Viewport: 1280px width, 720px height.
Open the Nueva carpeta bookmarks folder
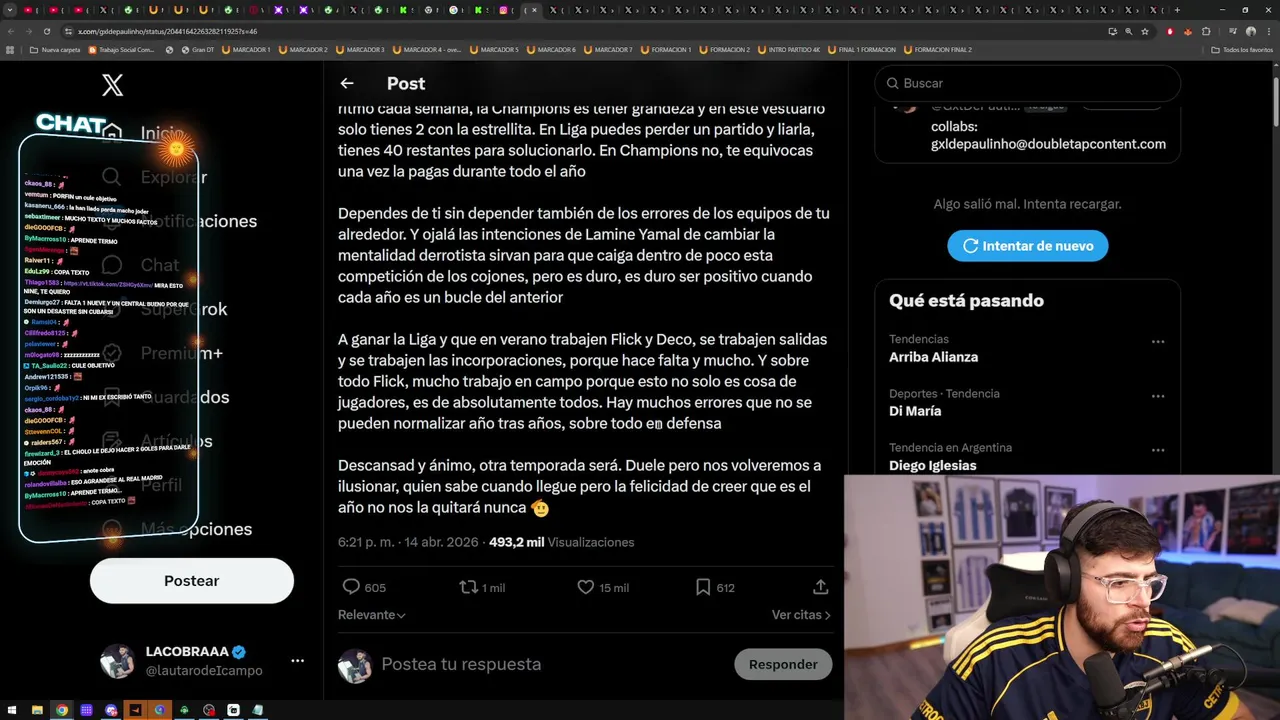[55, 49]
